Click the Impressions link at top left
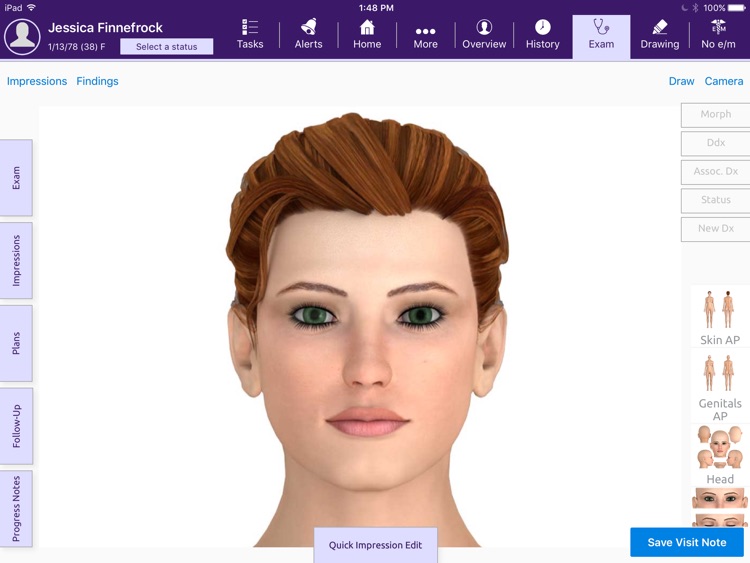 coord(37,81)
